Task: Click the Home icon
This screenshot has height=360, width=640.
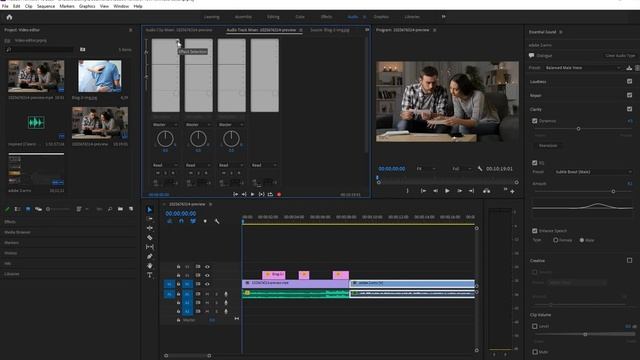Action: click(9, 17)
